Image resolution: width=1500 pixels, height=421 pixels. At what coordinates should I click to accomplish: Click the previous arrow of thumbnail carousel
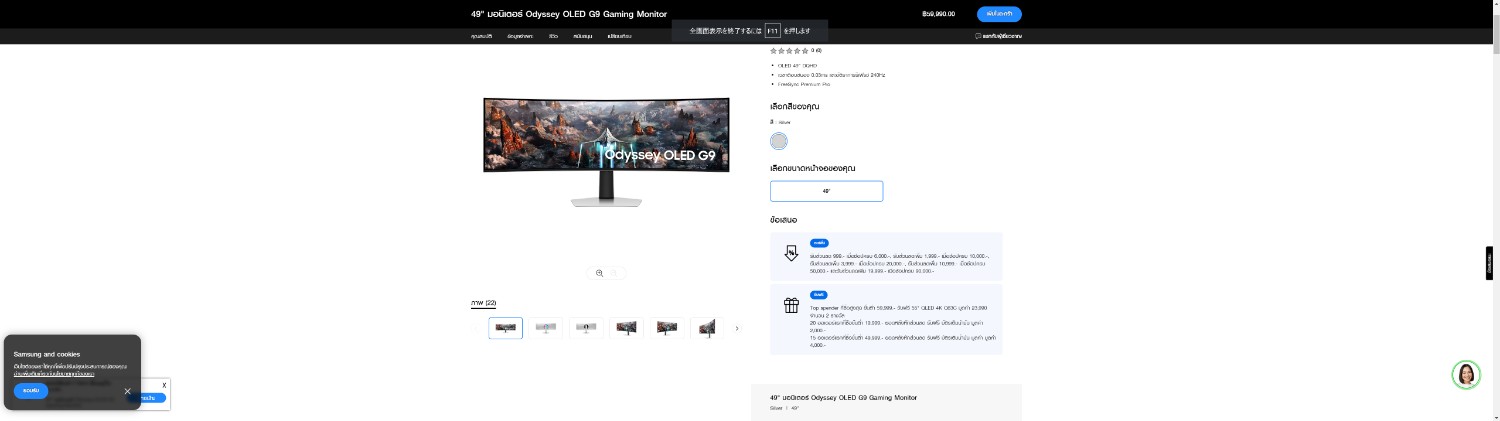[477, 328]
